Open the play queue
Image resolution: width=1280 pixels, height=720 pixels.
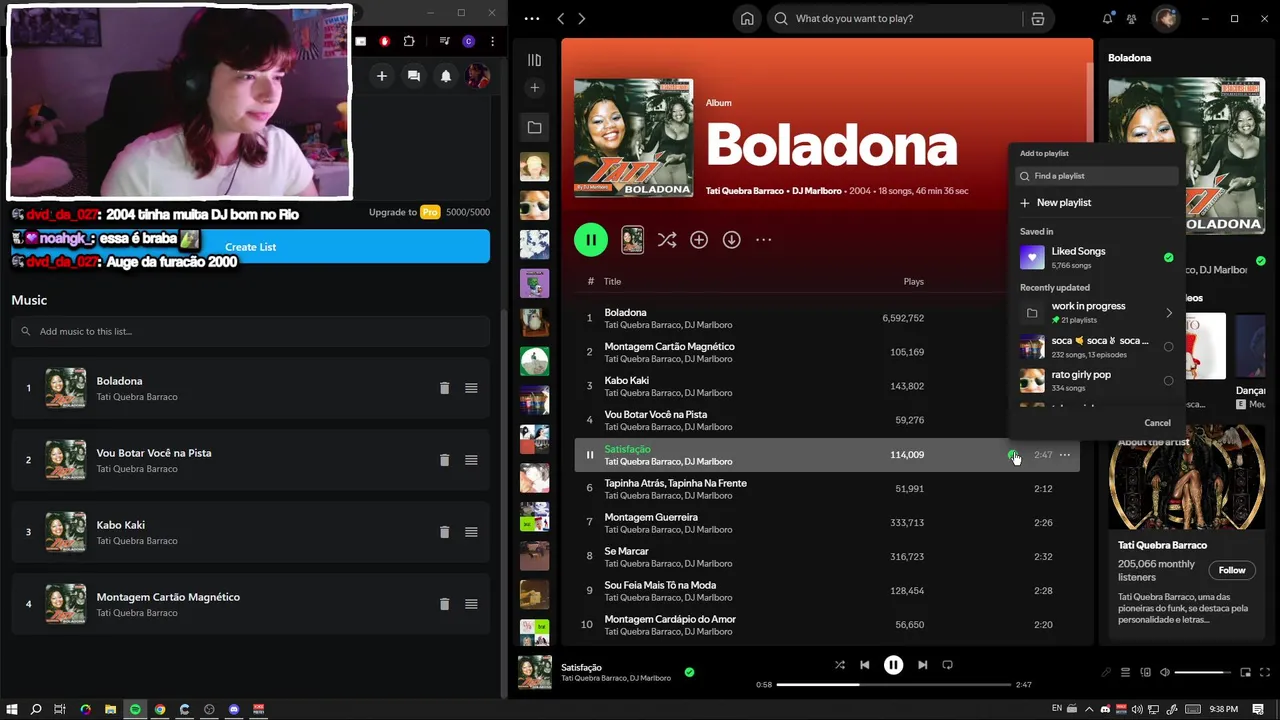[x=1125, y=673]
